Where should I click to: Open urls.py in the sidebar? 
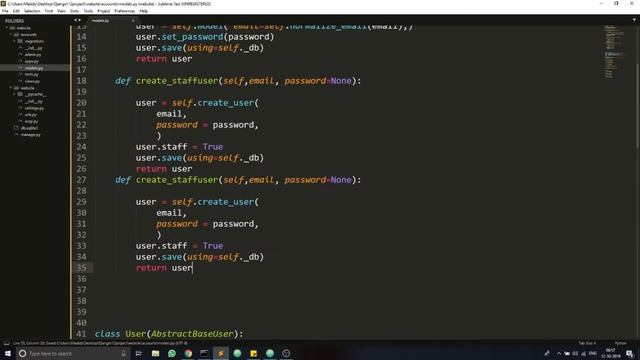point(31,115)
